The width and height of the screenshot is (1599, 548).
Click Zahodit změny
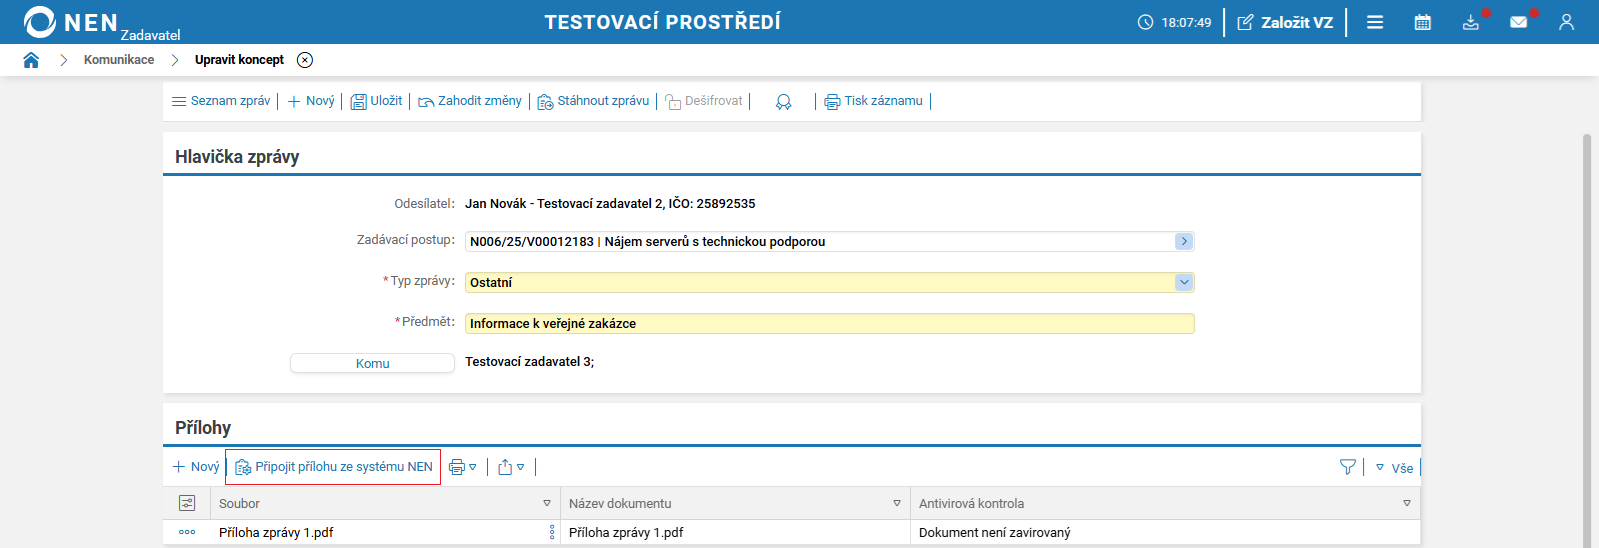click(470, 101)
